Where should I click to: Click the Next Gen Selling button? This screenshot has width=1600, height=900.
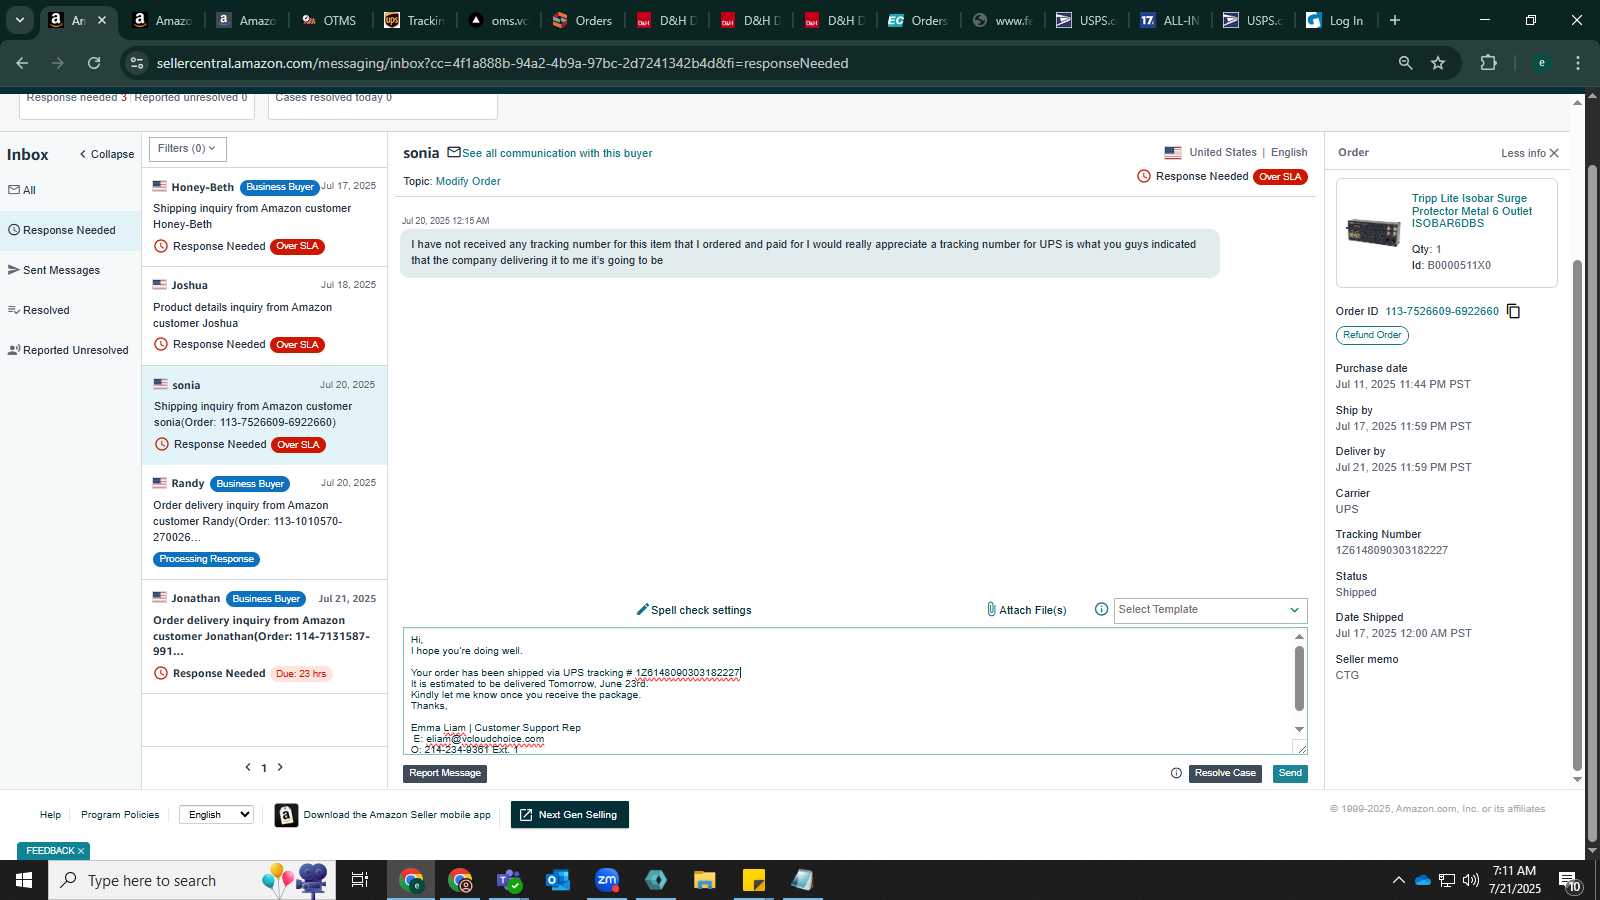click(570, 815)
